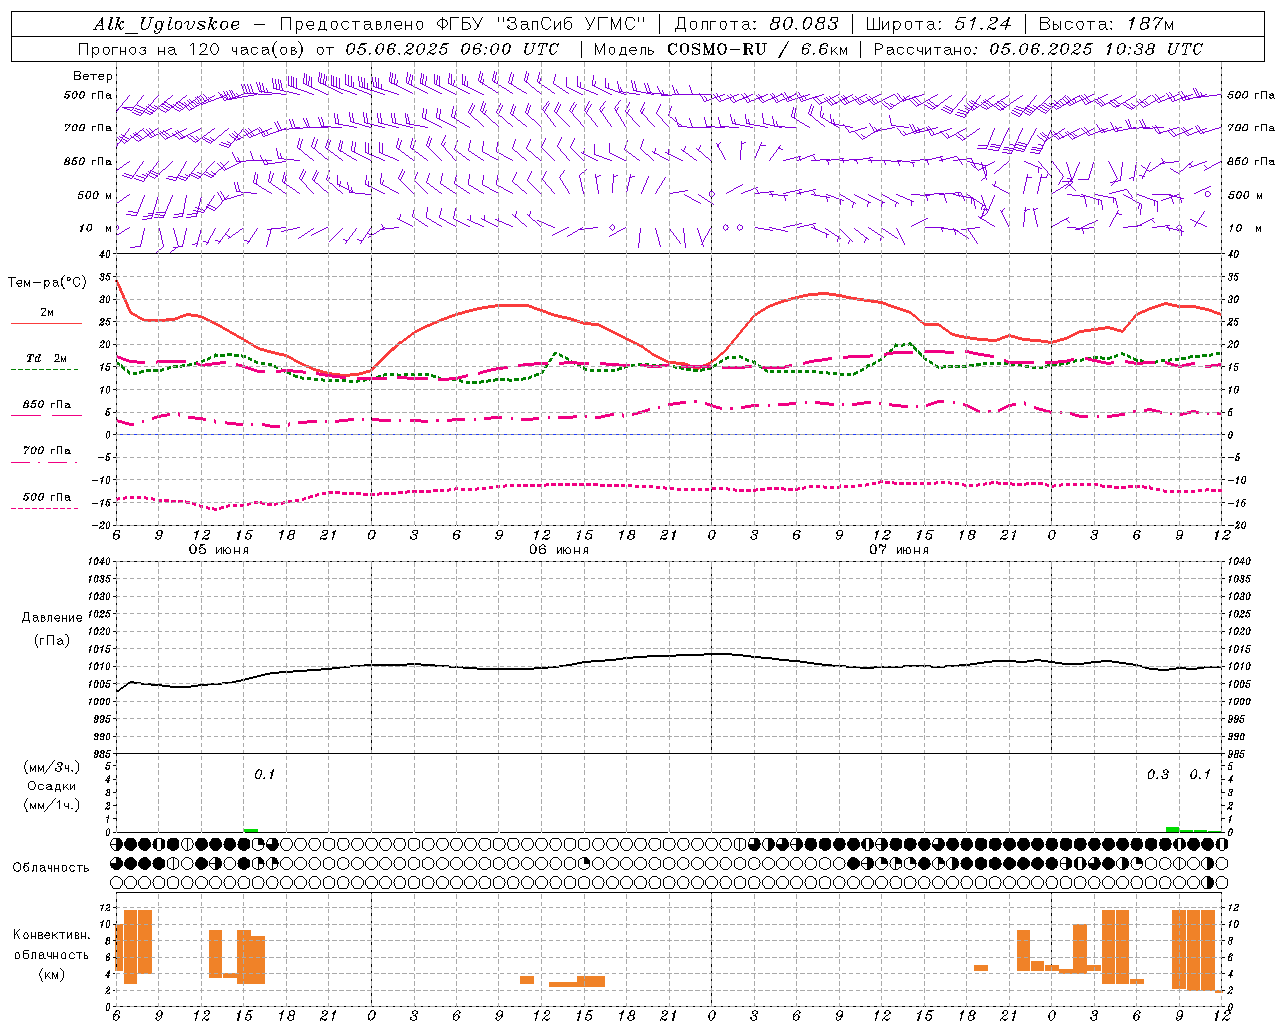Click the '10 м' wind level label on left axis
Viewport: 1280px width, 1024px height.
tap(96, 228)
